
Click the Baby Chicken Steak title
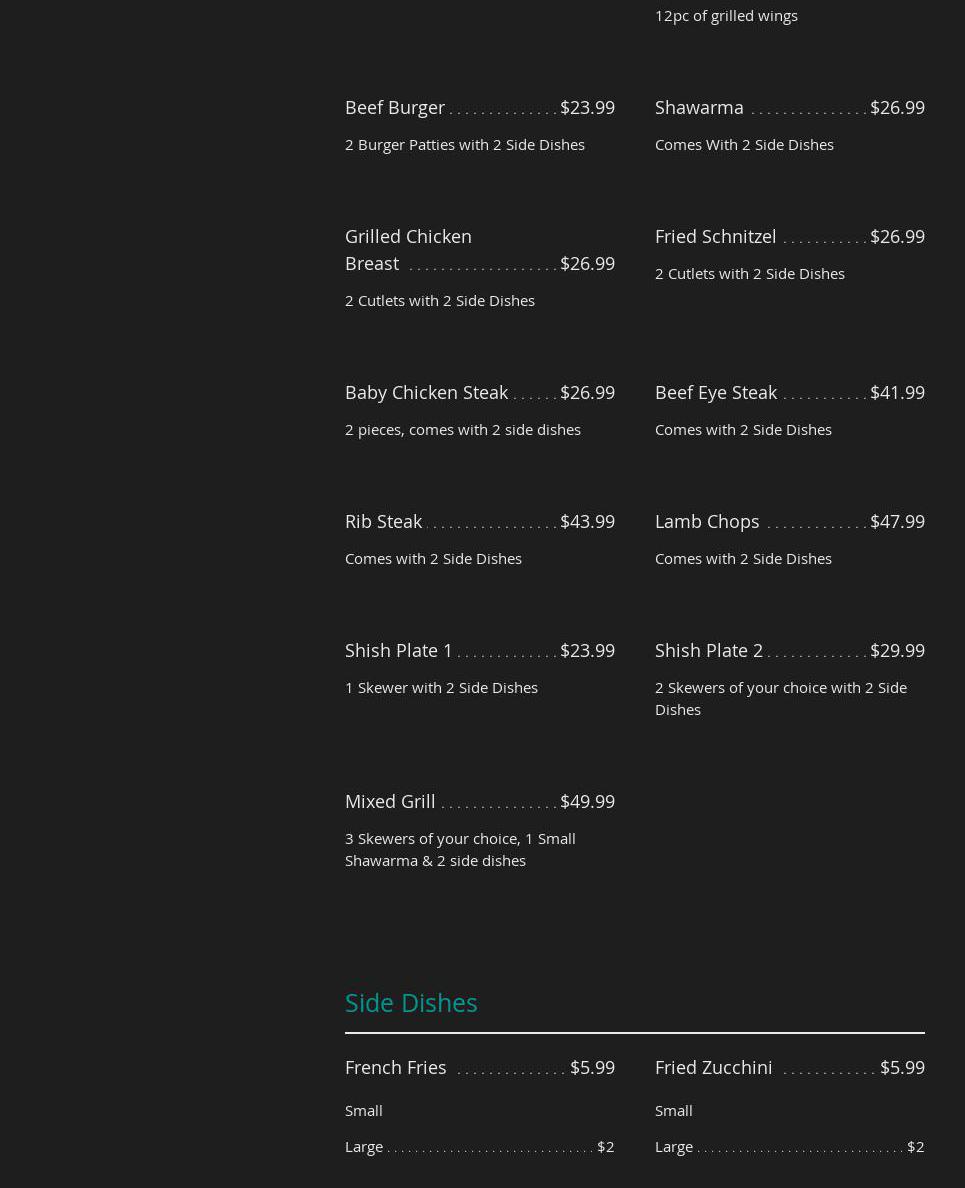coord(426,392)
